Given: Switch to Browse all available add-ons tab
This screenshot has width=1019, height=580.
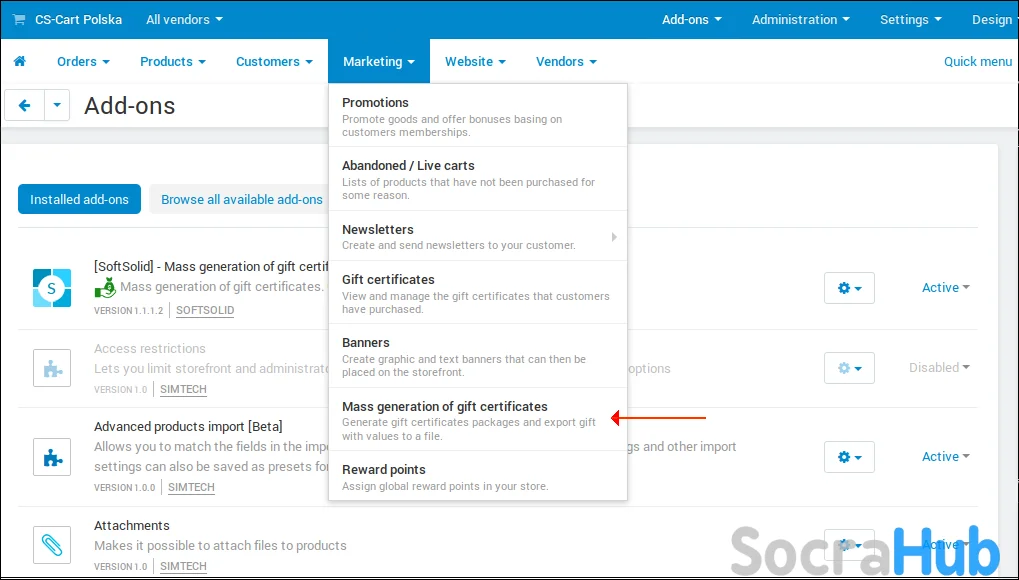Looking at the screenshot, I should [242, 200].
